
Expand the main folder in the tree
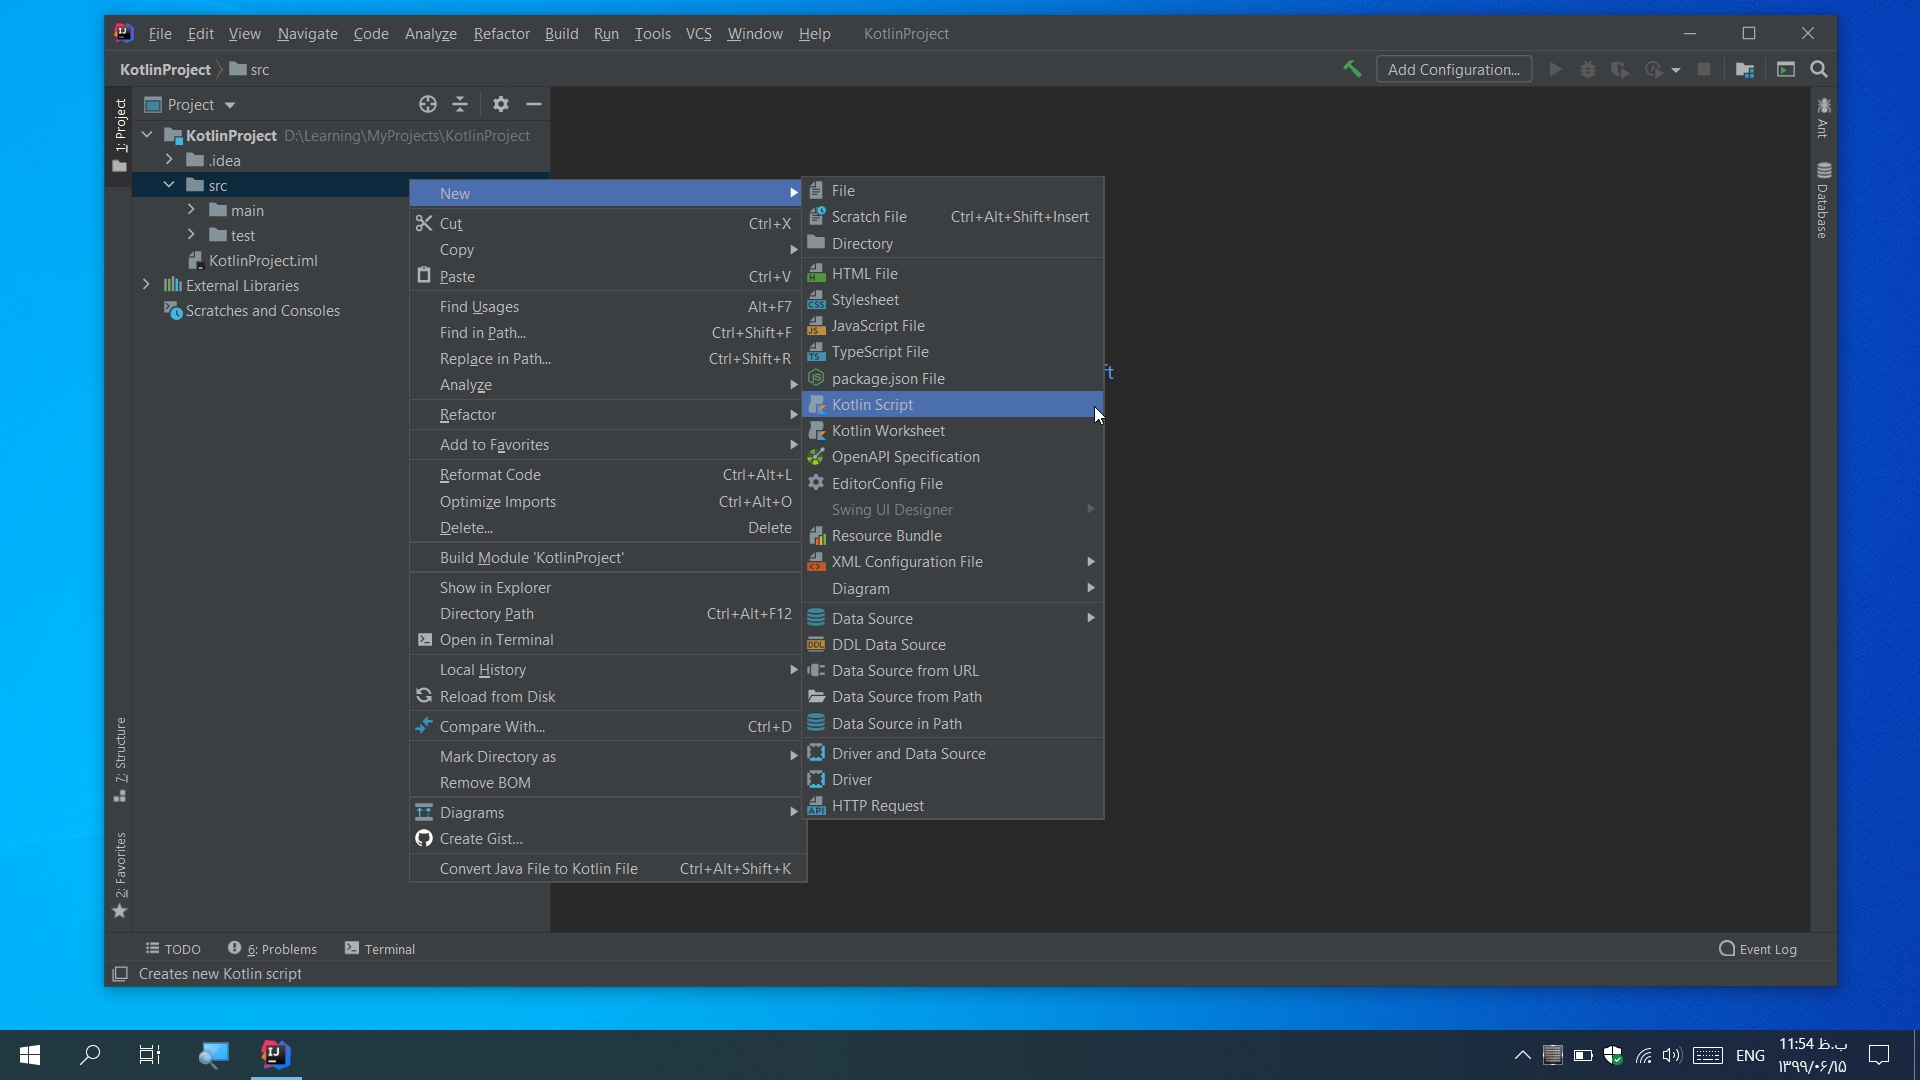pos(191,210)
